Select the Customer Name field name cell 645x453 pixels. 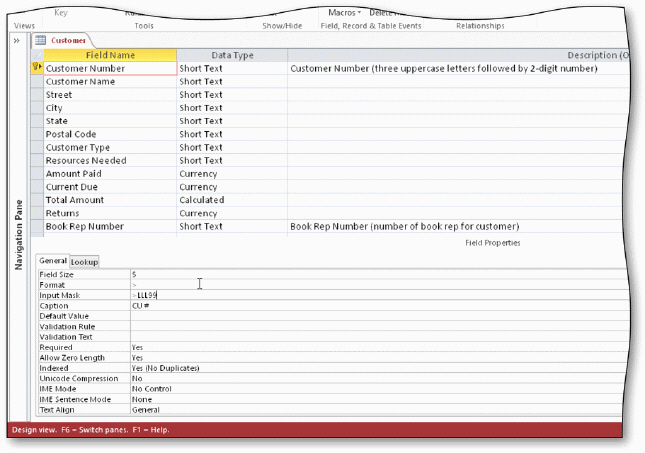tap(110, 81)
